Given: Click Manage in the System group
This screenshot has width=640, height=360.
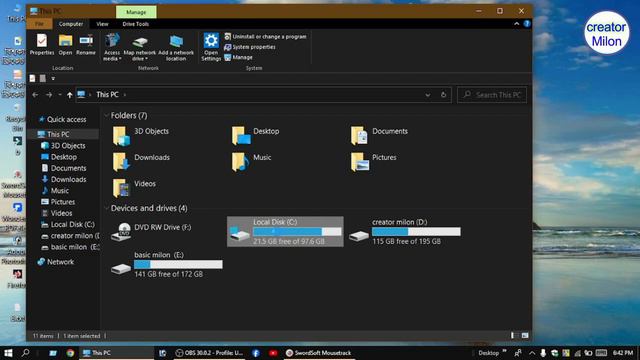Looking at the screenshot, I should pyautogui.click(x=238, y=58).
